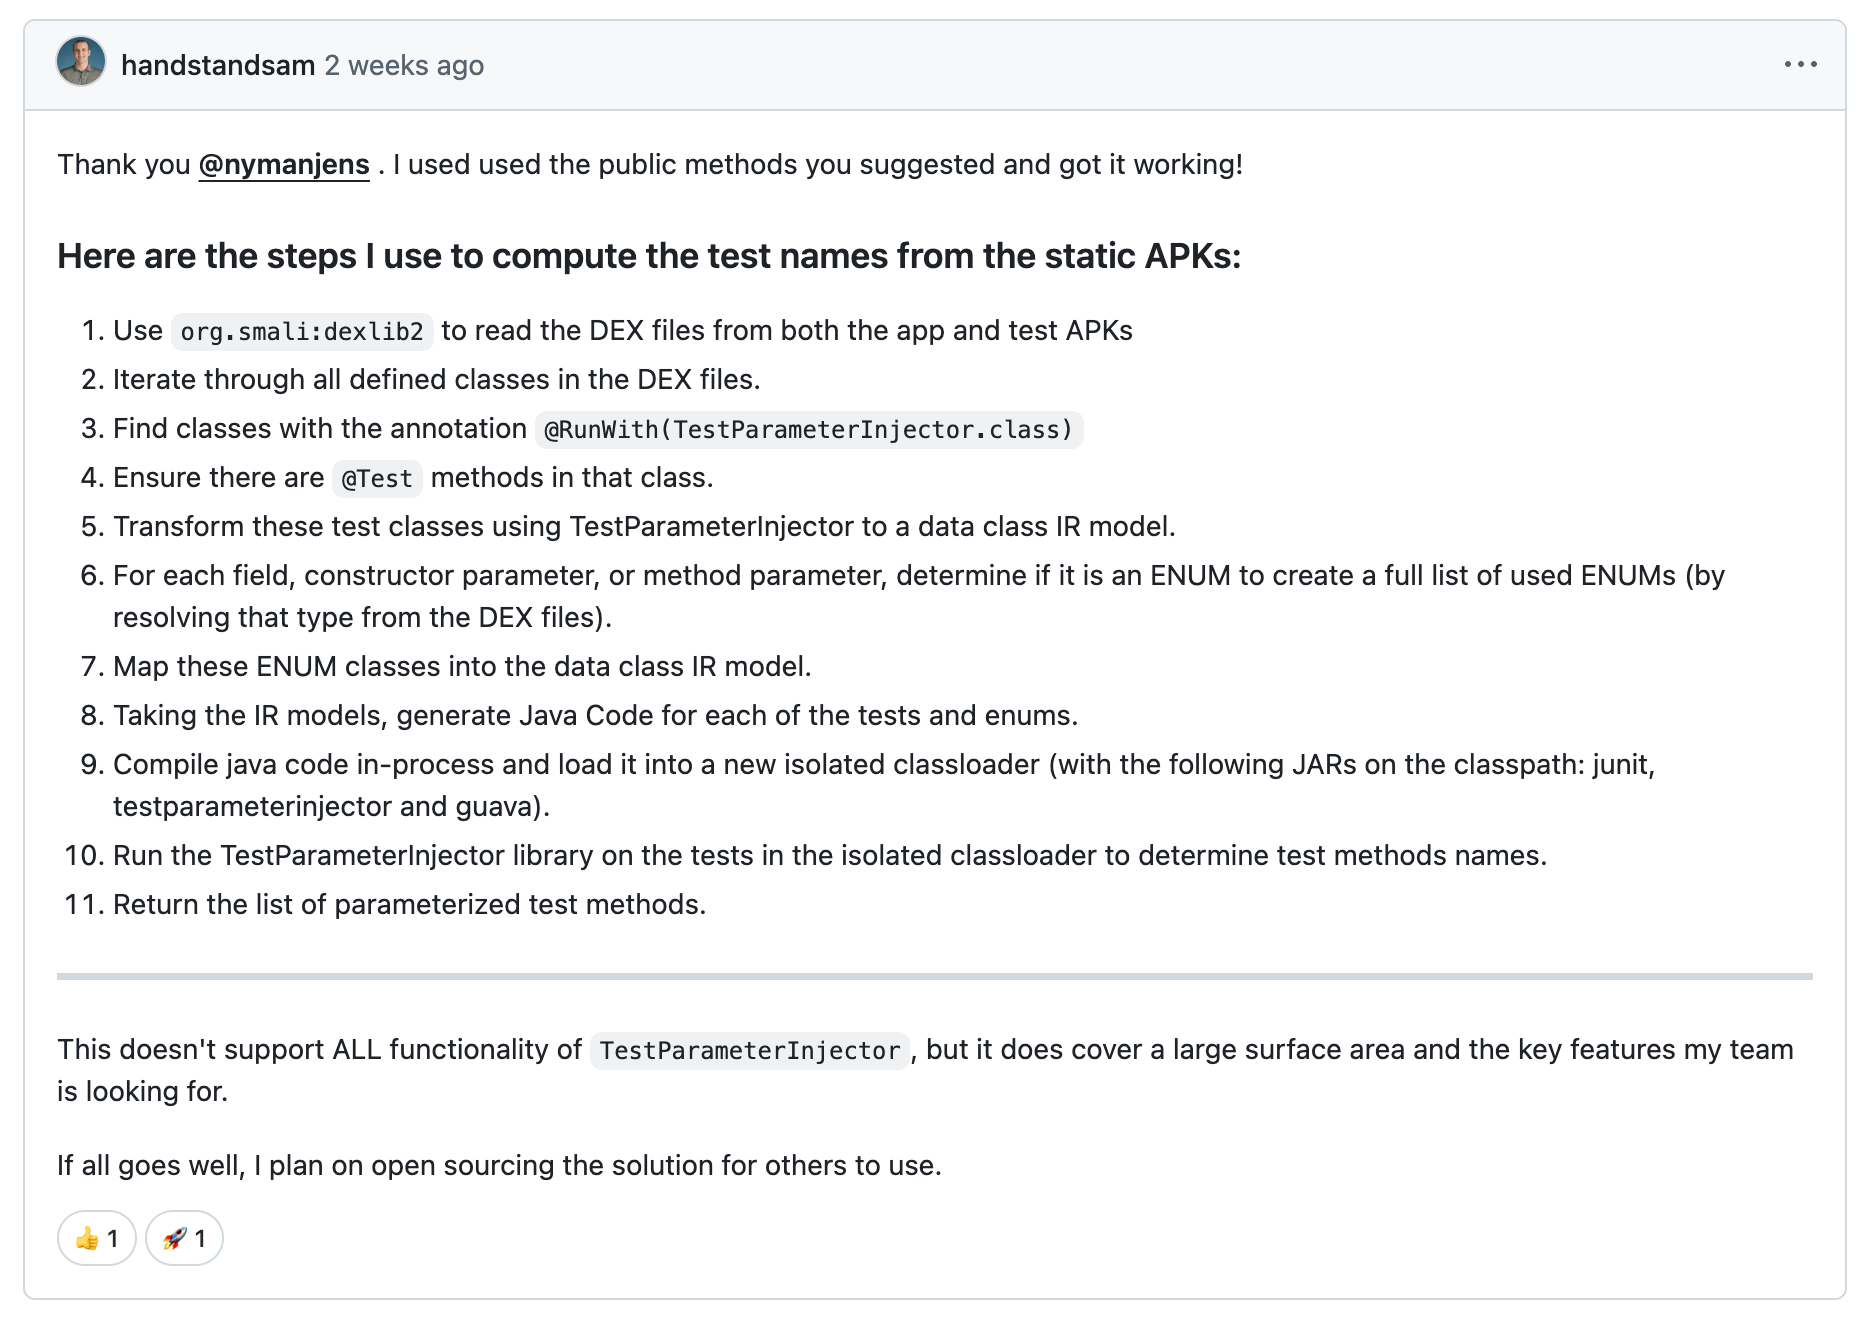The height and width of the screenshot is (1318, 1866).
Task: Open the comment options ellipsis menu
Action: point(1800,65)
